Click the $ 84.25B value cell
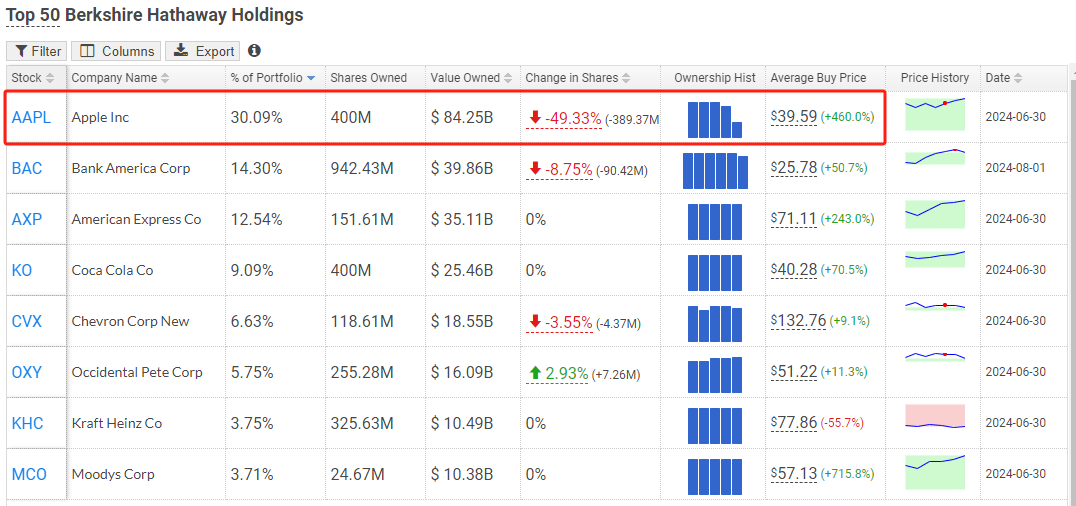This screenshot has height=506, width=1076. pyautogui.click(x=462, y=118)
